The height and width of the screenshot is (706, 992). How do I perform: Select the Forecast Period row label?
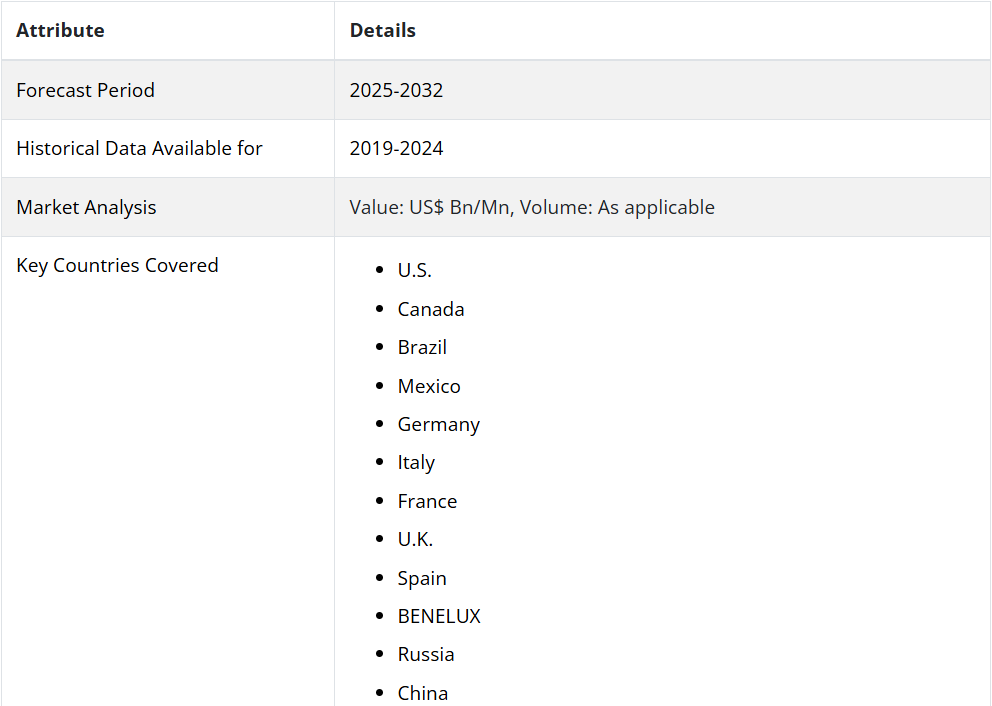point(85,90)
